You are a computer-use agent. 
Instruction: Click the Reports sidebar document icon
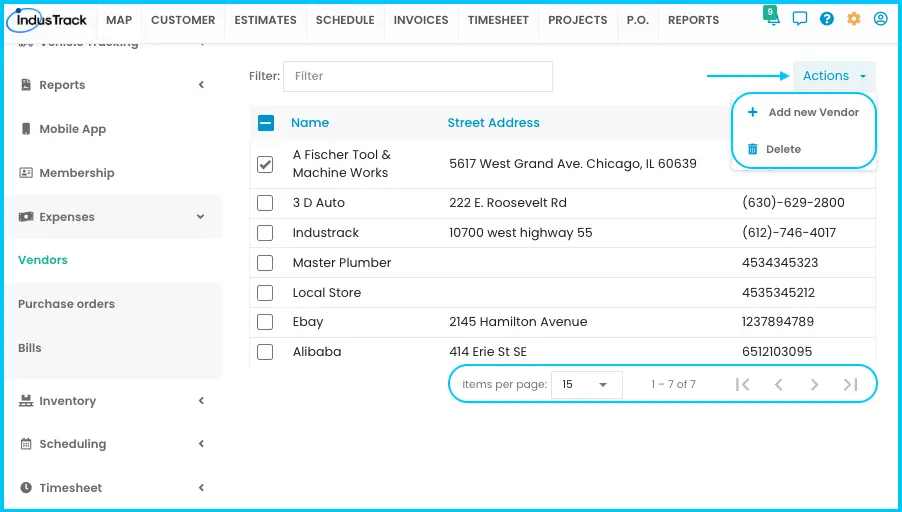tap(26, 85)
